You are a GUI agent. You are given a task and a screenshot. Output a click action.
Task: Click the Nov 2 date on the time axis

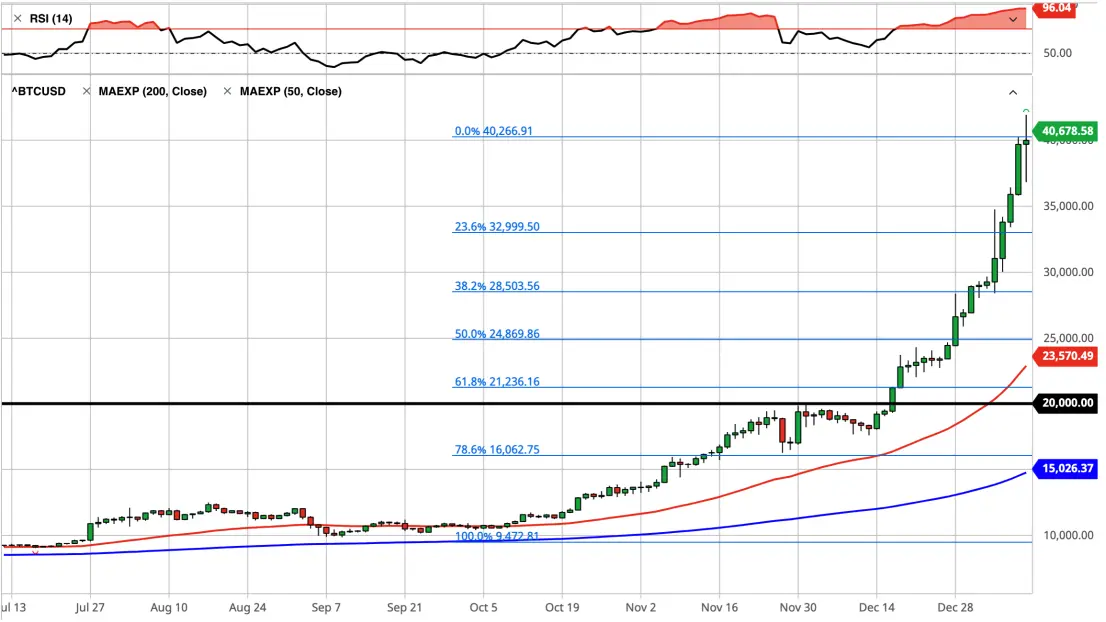[x=640, y=608]
